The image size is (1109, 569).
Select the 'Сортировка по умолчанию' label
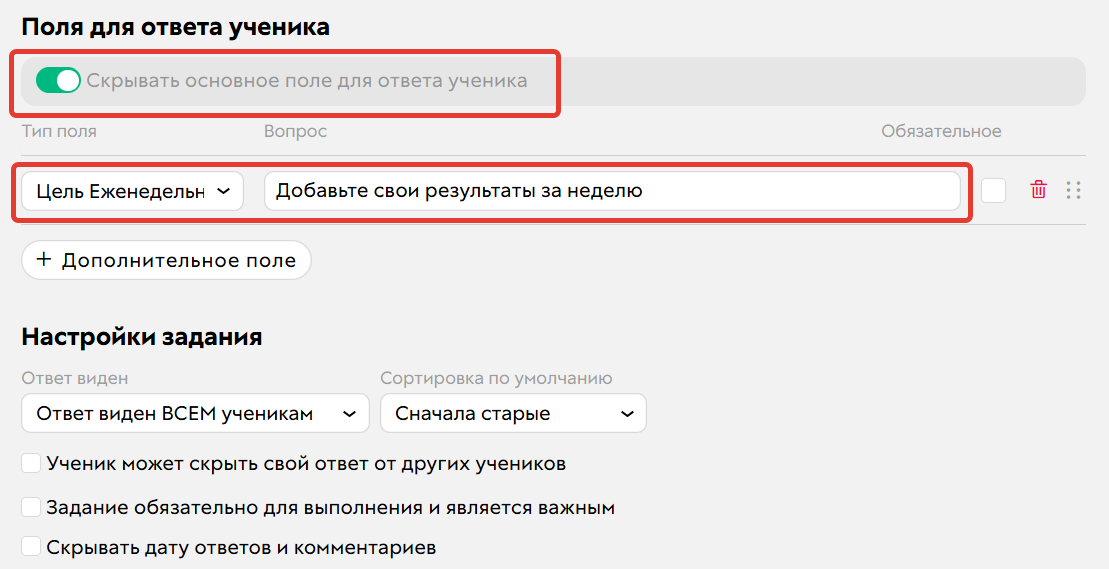496,379
